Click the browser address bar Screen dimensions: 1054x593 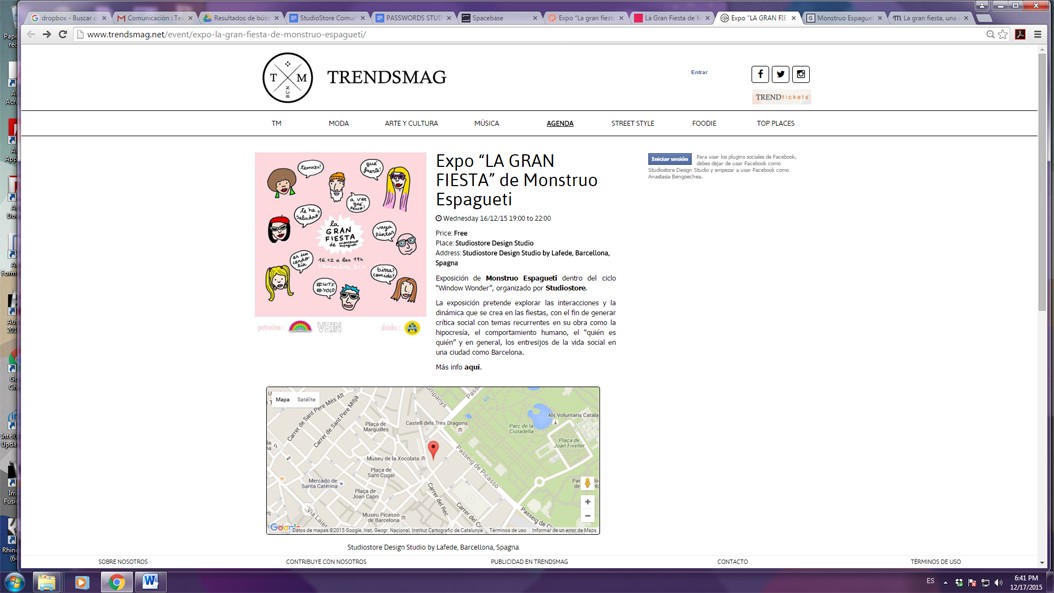point(500,34)
